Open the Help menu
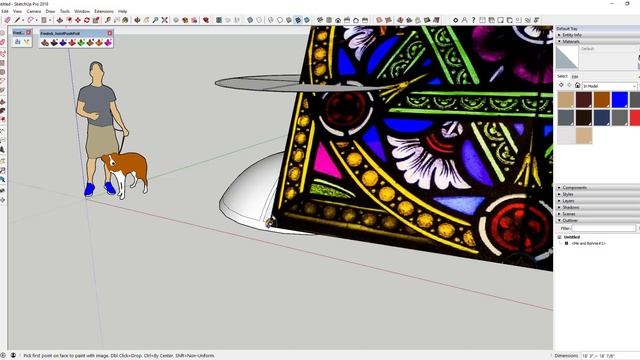Image resolution: width=640 pixels, height=360 pixels. tap(122, 11)
